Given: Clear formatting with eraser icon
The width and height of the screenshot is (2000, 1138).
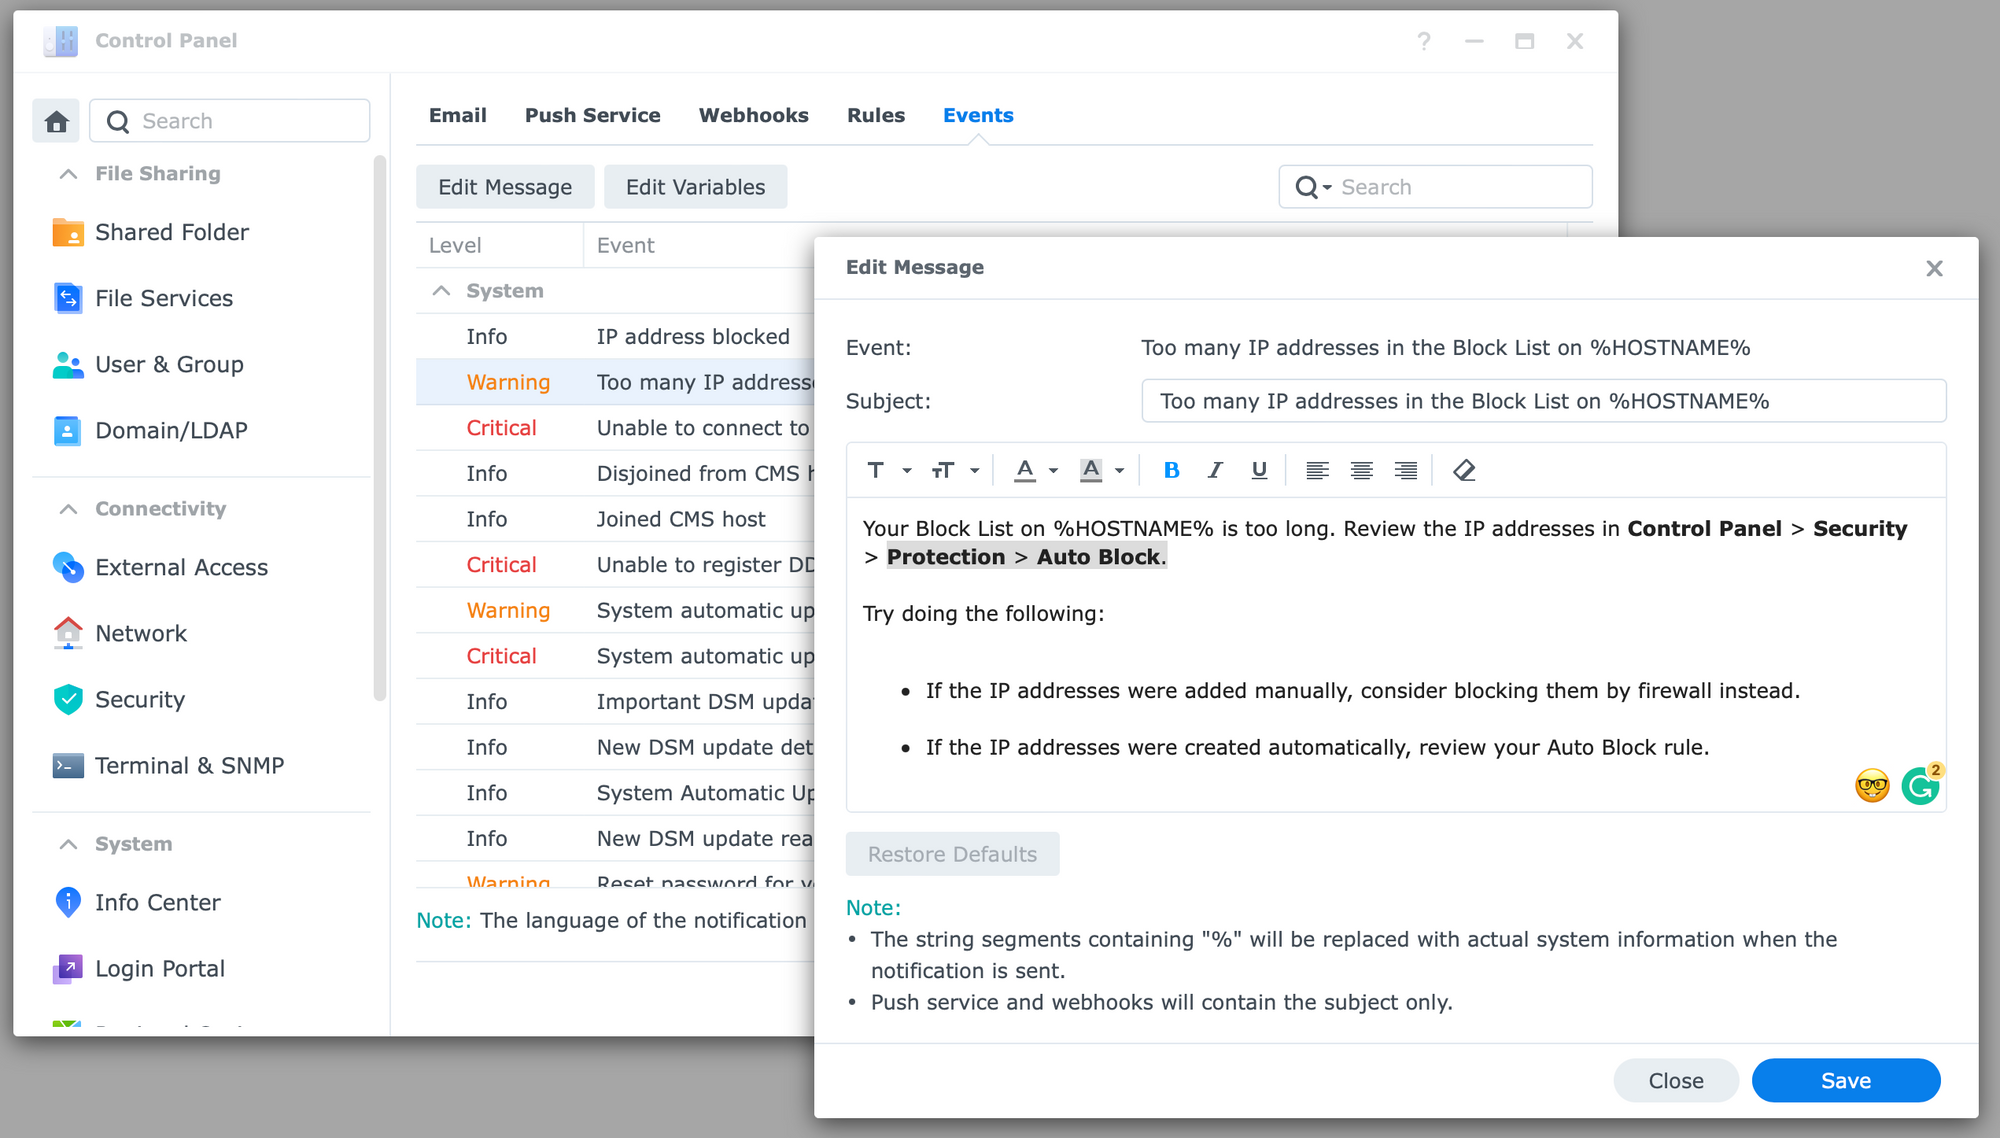Looking at the screenshot, I should point(1464,470).
